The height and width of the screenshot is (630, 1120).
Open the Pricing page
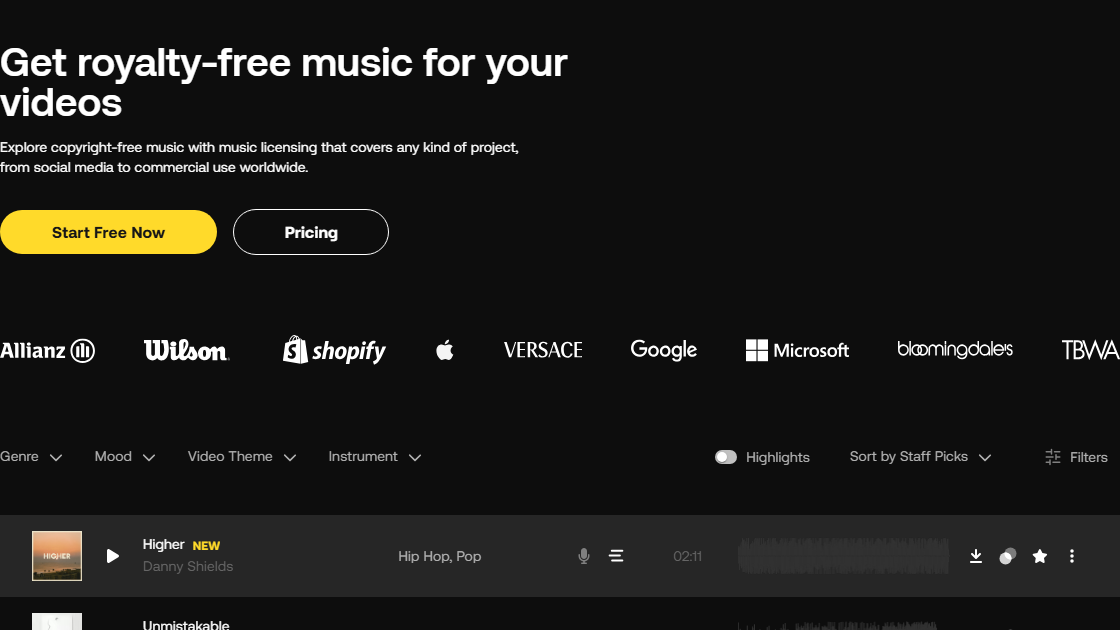(311, 232)
